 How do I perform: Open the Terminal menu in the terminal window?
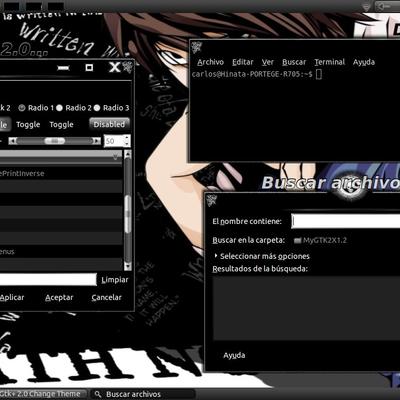330,62
